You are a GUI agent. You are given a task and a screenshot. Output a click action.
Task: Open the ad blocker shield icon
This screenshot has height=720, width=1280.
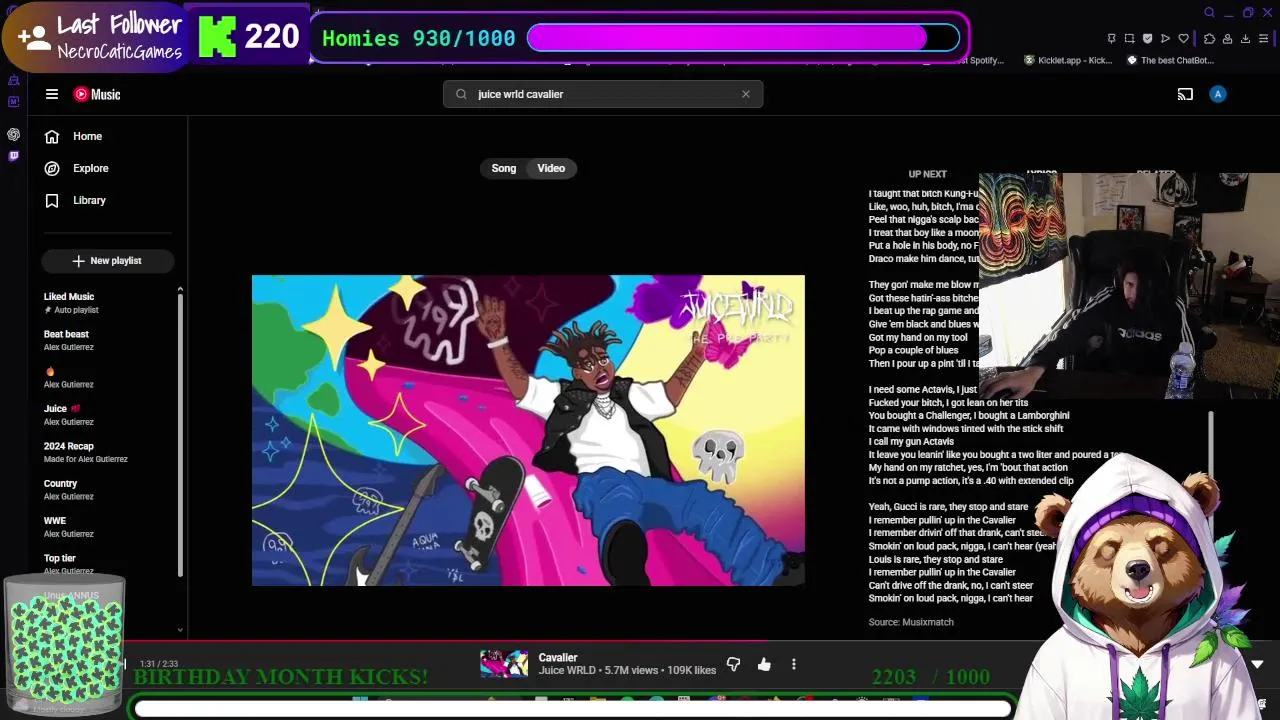1147,39
